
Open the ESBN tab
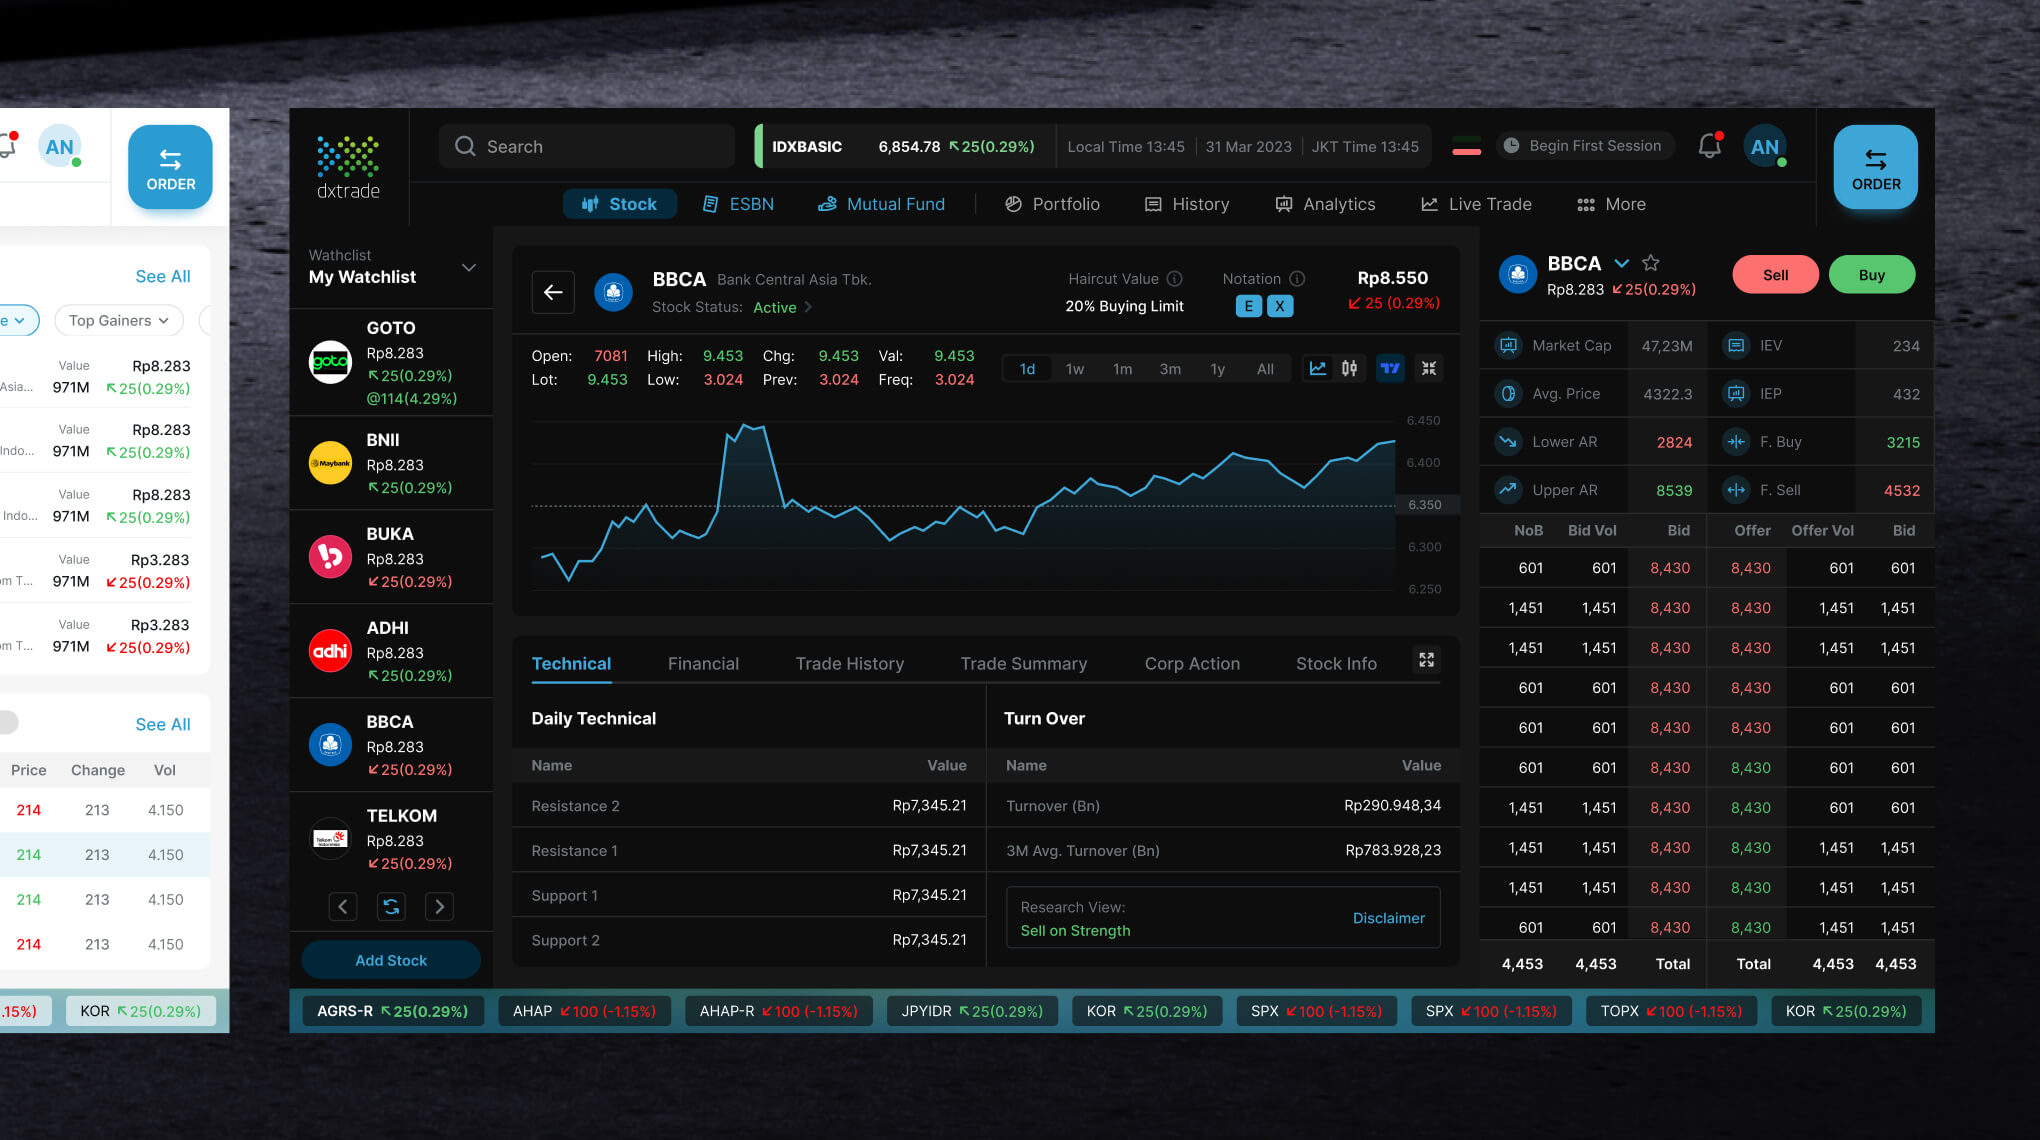[738, 204]
